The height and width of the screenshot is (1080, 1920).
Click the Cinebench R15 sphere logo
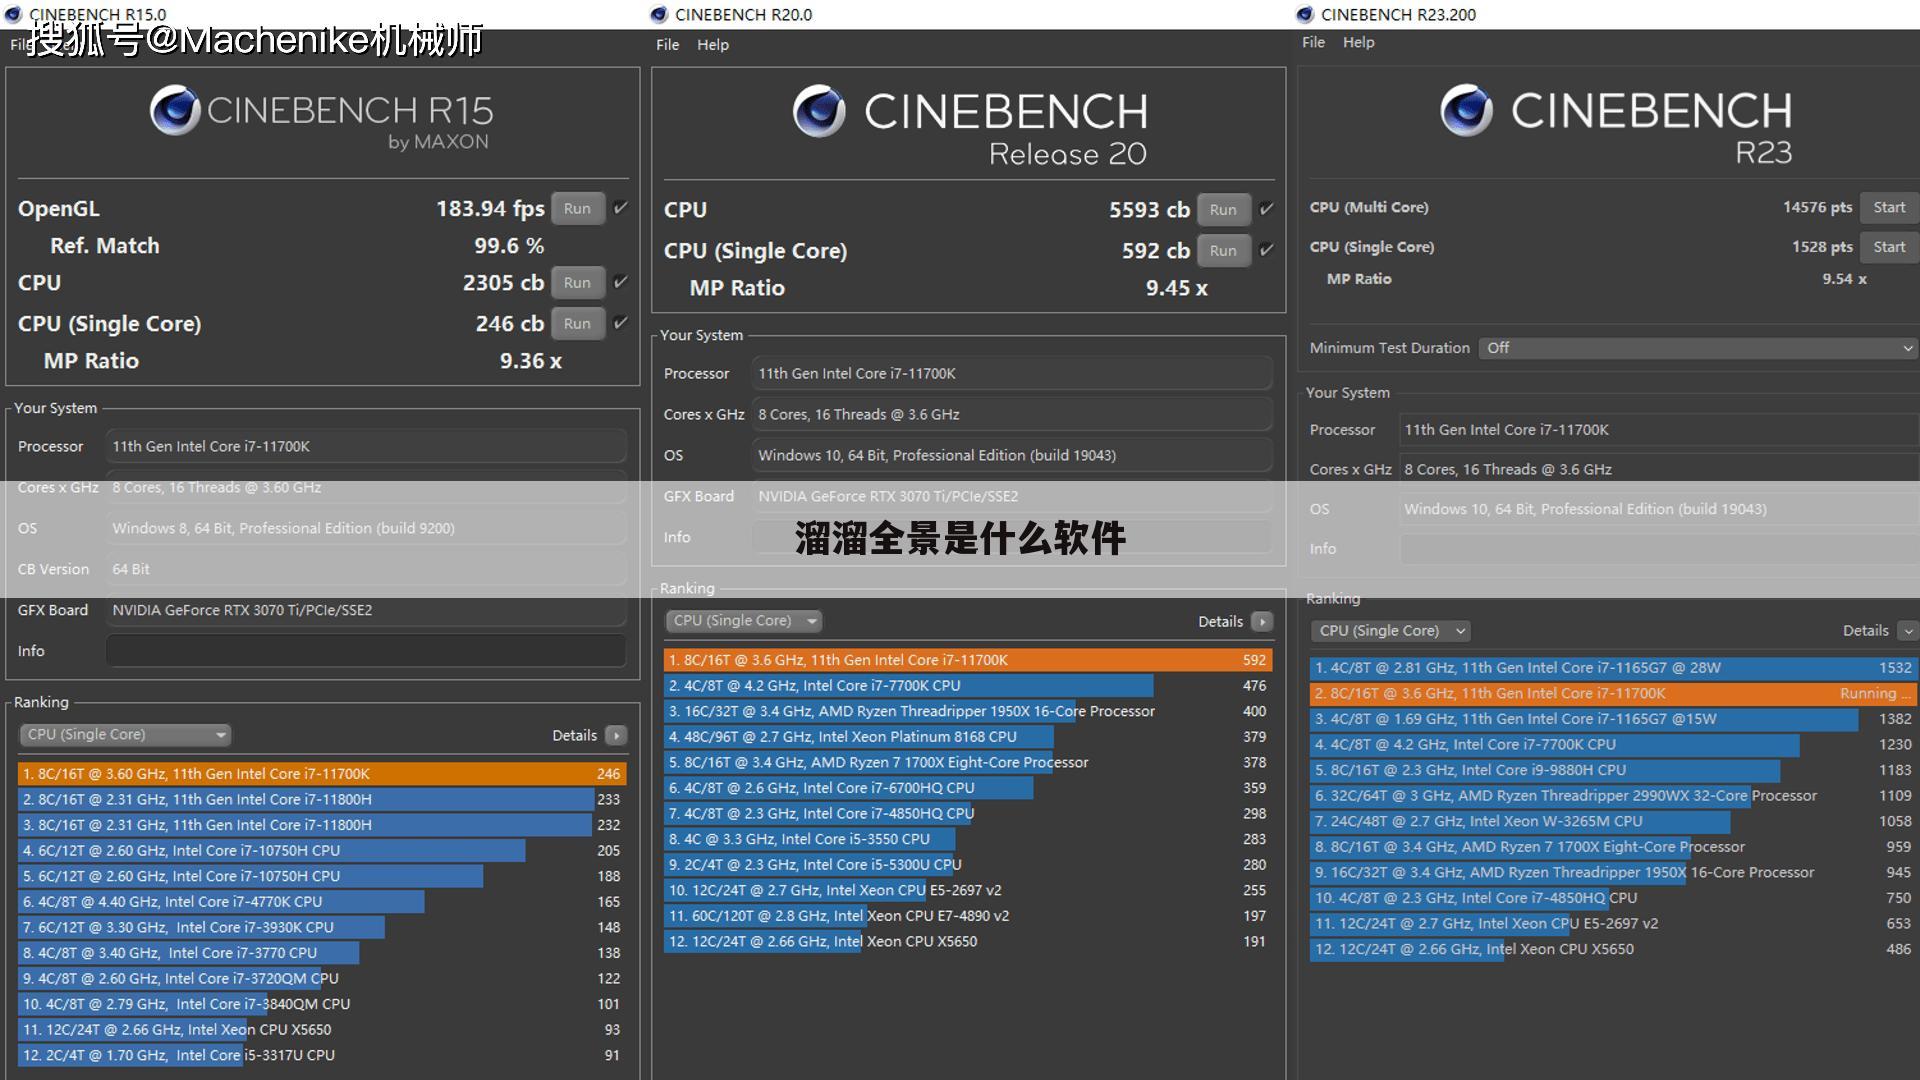coord(175,110)
